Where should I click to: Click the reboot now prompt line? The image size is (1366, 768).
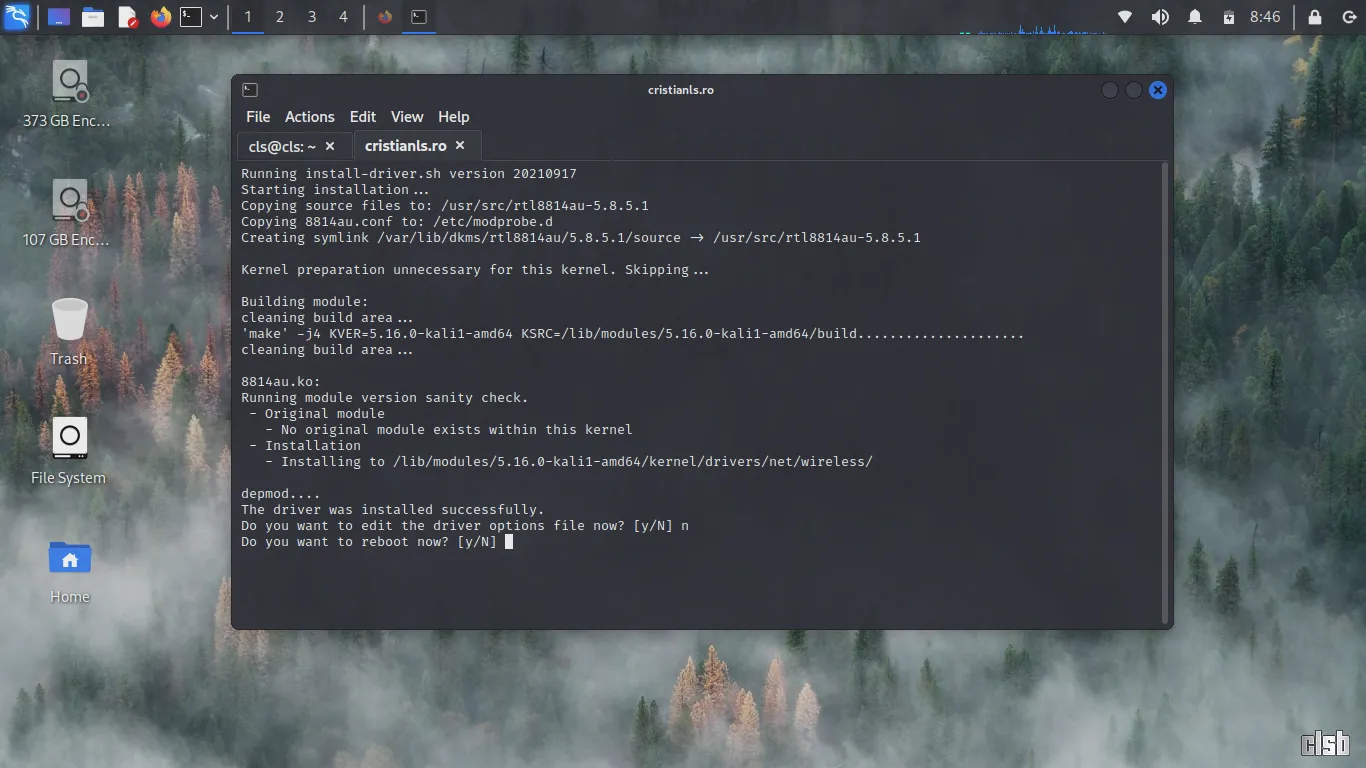point(377,542)
